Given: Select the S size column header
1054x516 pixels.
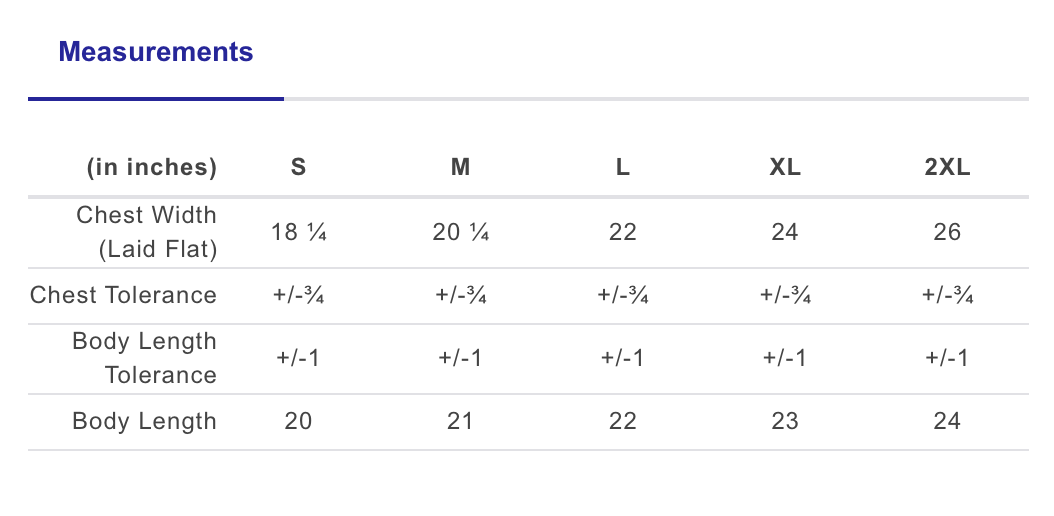Looking at the screenshot, I should point(298,168).
